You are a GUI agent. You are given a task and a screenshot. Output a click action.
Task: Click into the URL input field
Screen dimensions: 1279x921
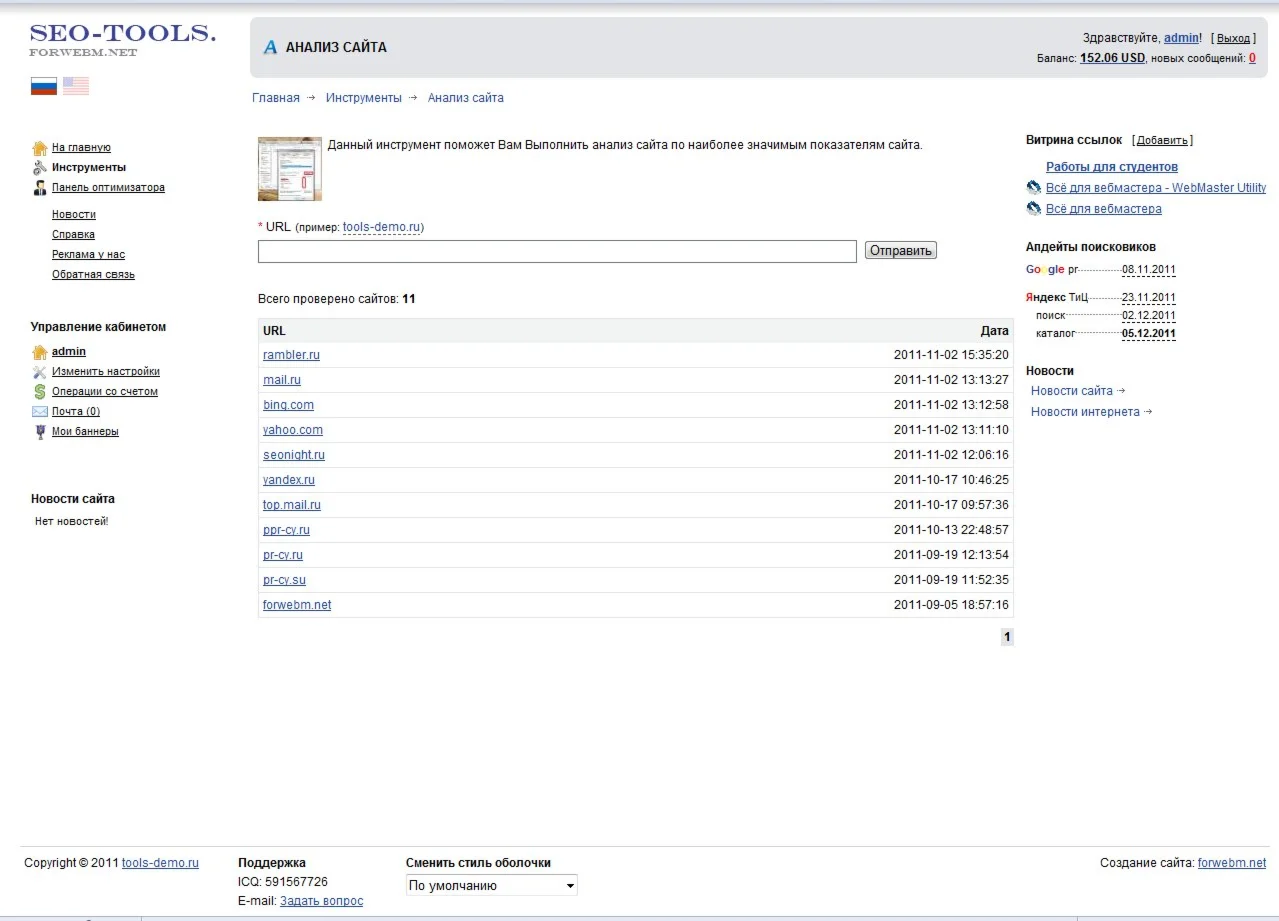557,251
